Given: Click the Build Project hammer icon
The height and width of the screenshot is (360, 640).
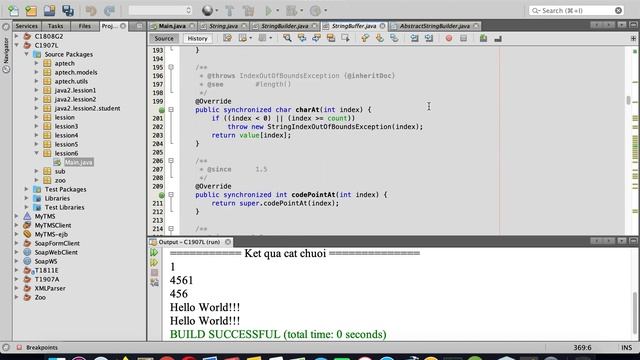Looking at the screenshot, I should (229, 10).
